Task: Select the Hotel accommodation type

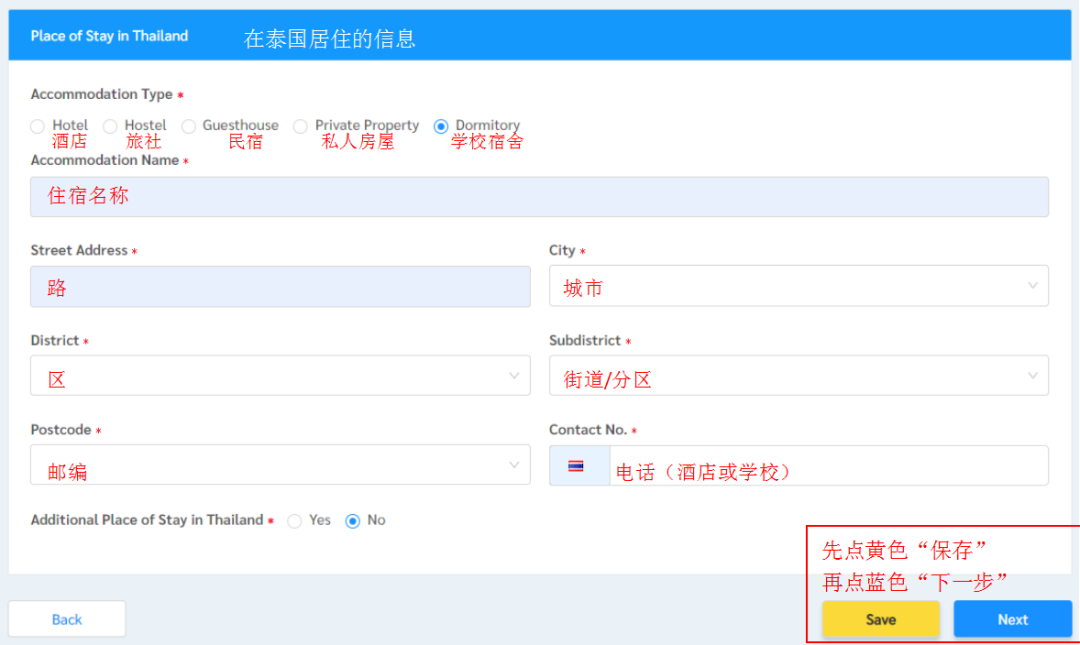Action: click(x=38, y=126)
